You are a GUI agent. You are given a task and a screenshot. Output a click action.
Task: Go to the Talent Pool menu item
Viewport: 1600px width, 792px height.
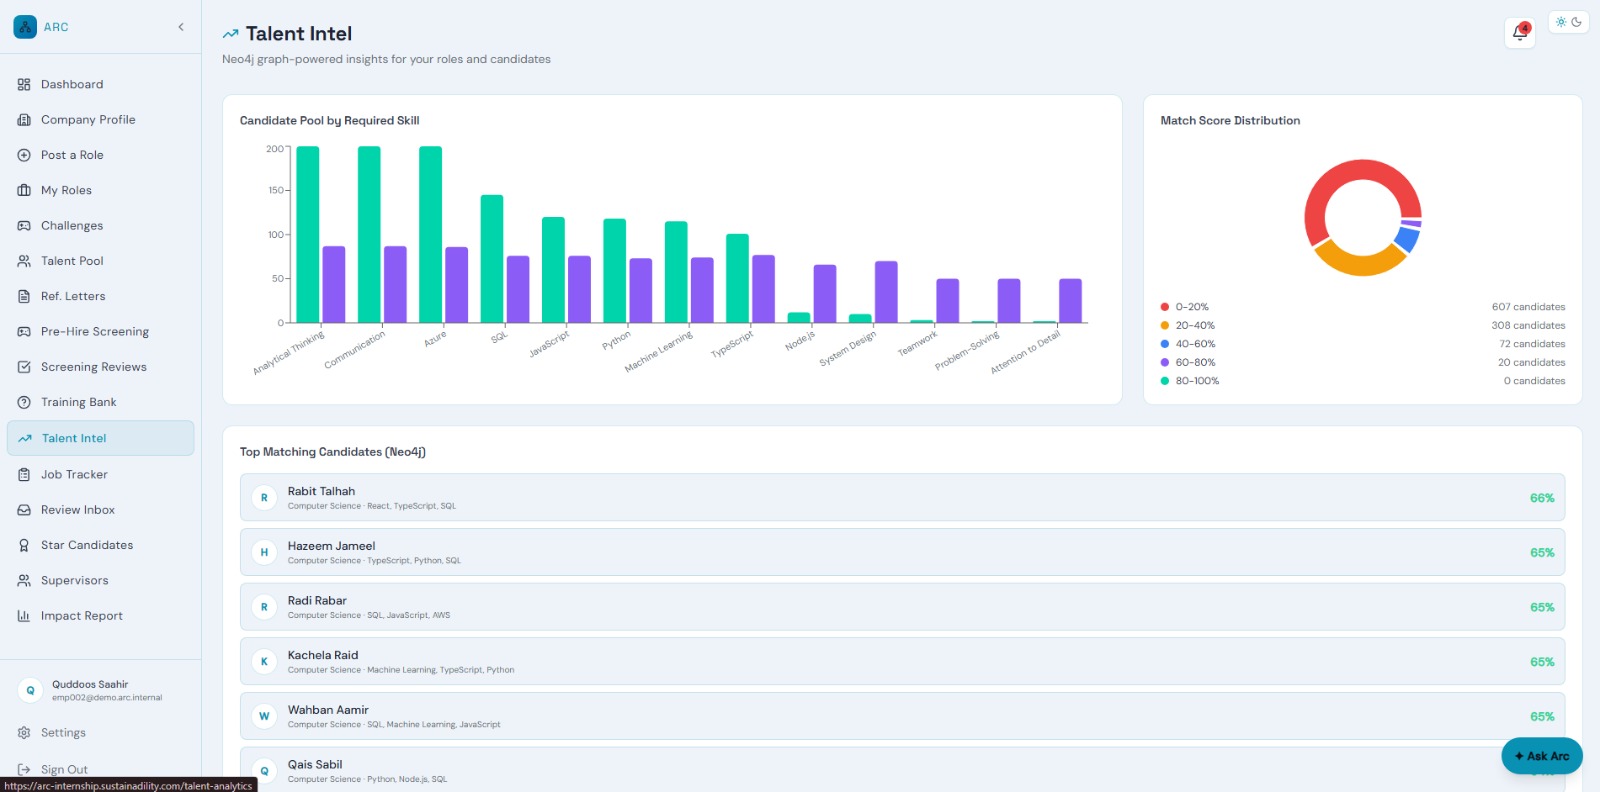tap(100, 261)
